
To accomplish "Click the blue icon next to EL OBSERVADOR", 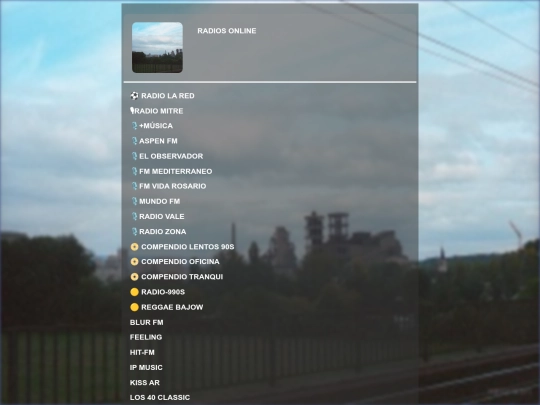I will 134,156.
